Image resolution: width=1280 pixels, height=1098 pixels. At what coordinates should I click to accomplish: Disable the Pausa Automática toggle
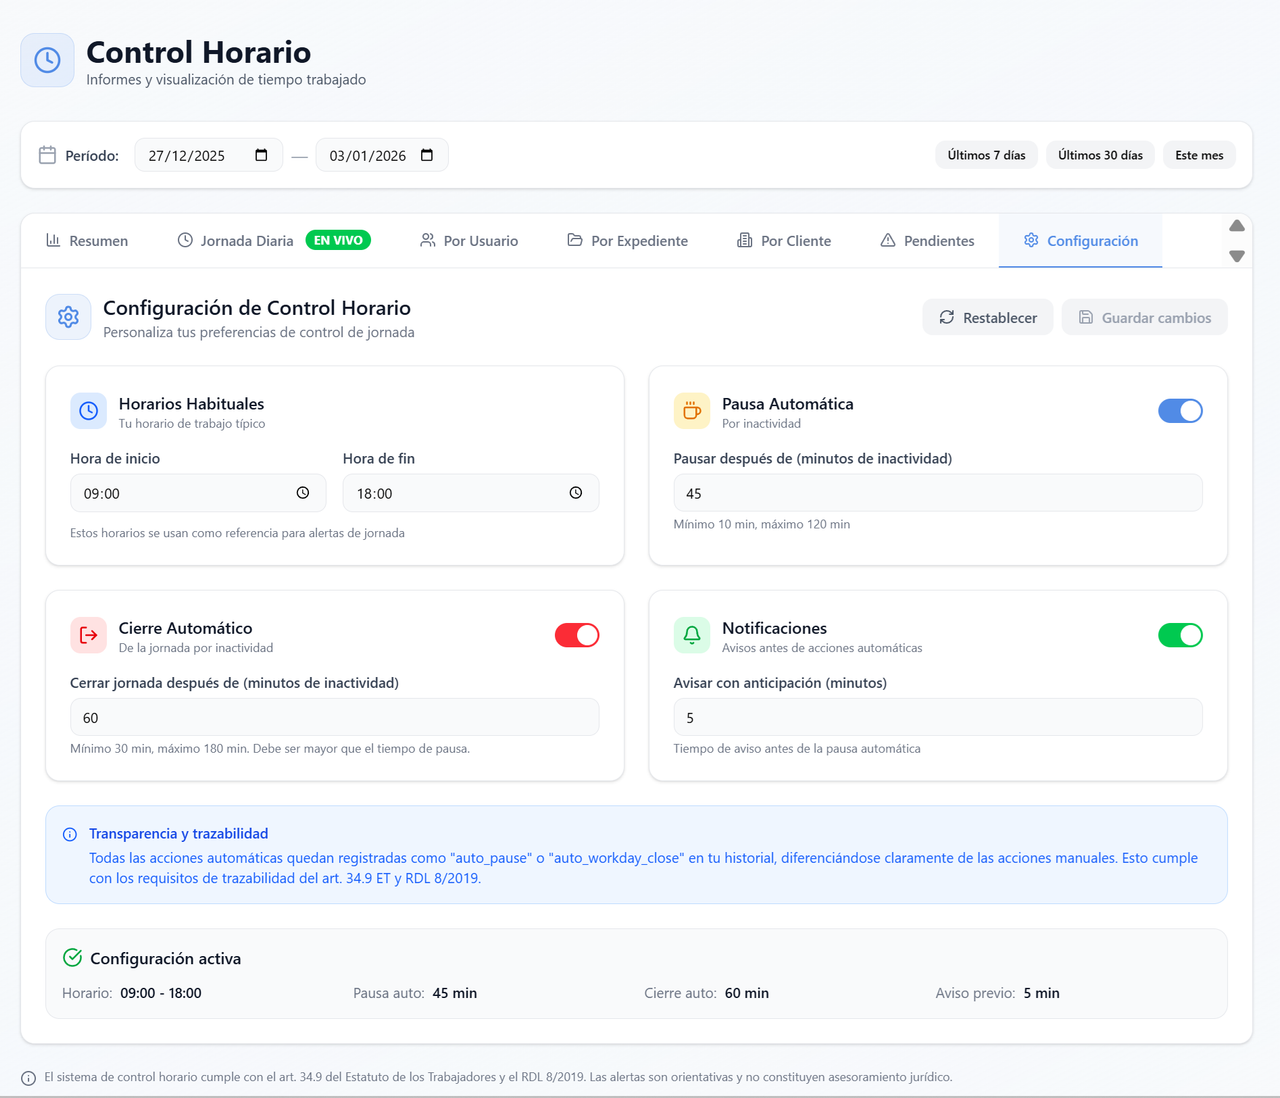pos(1180,410)
